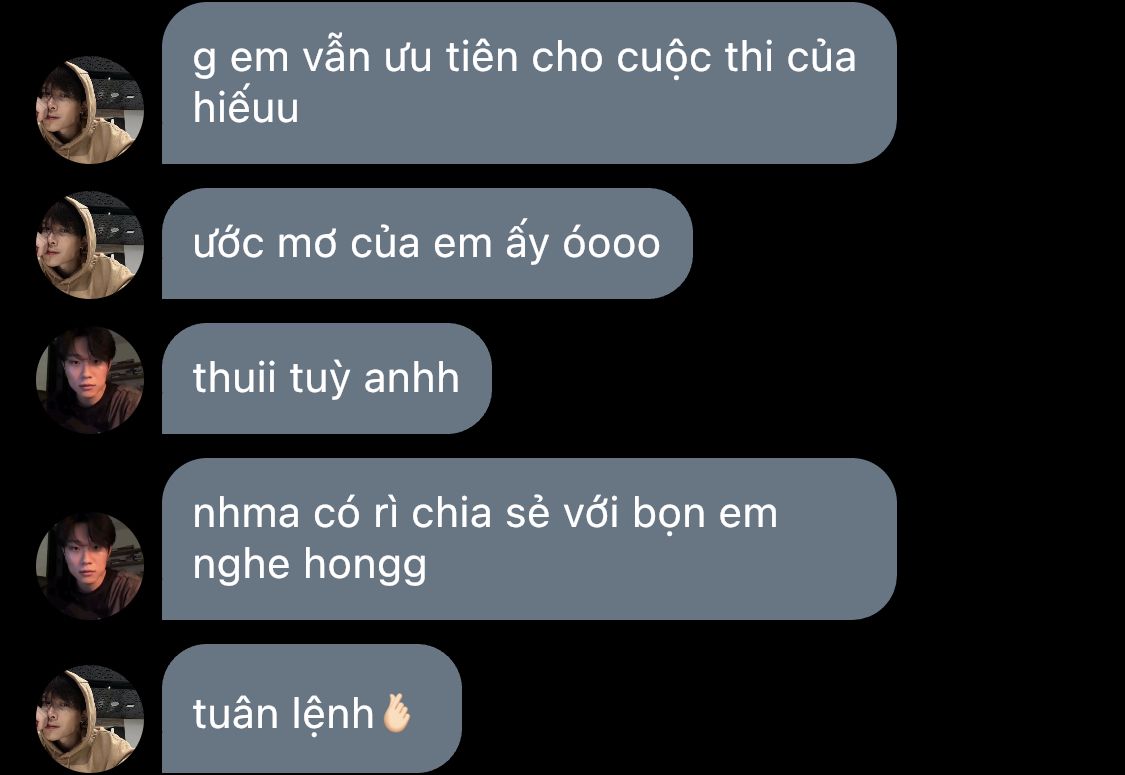Screen dimensions: 1125x775
Task: Click the word 'thuii' in the third bubble
Action: pyautogui.click(x=234, y=377)
